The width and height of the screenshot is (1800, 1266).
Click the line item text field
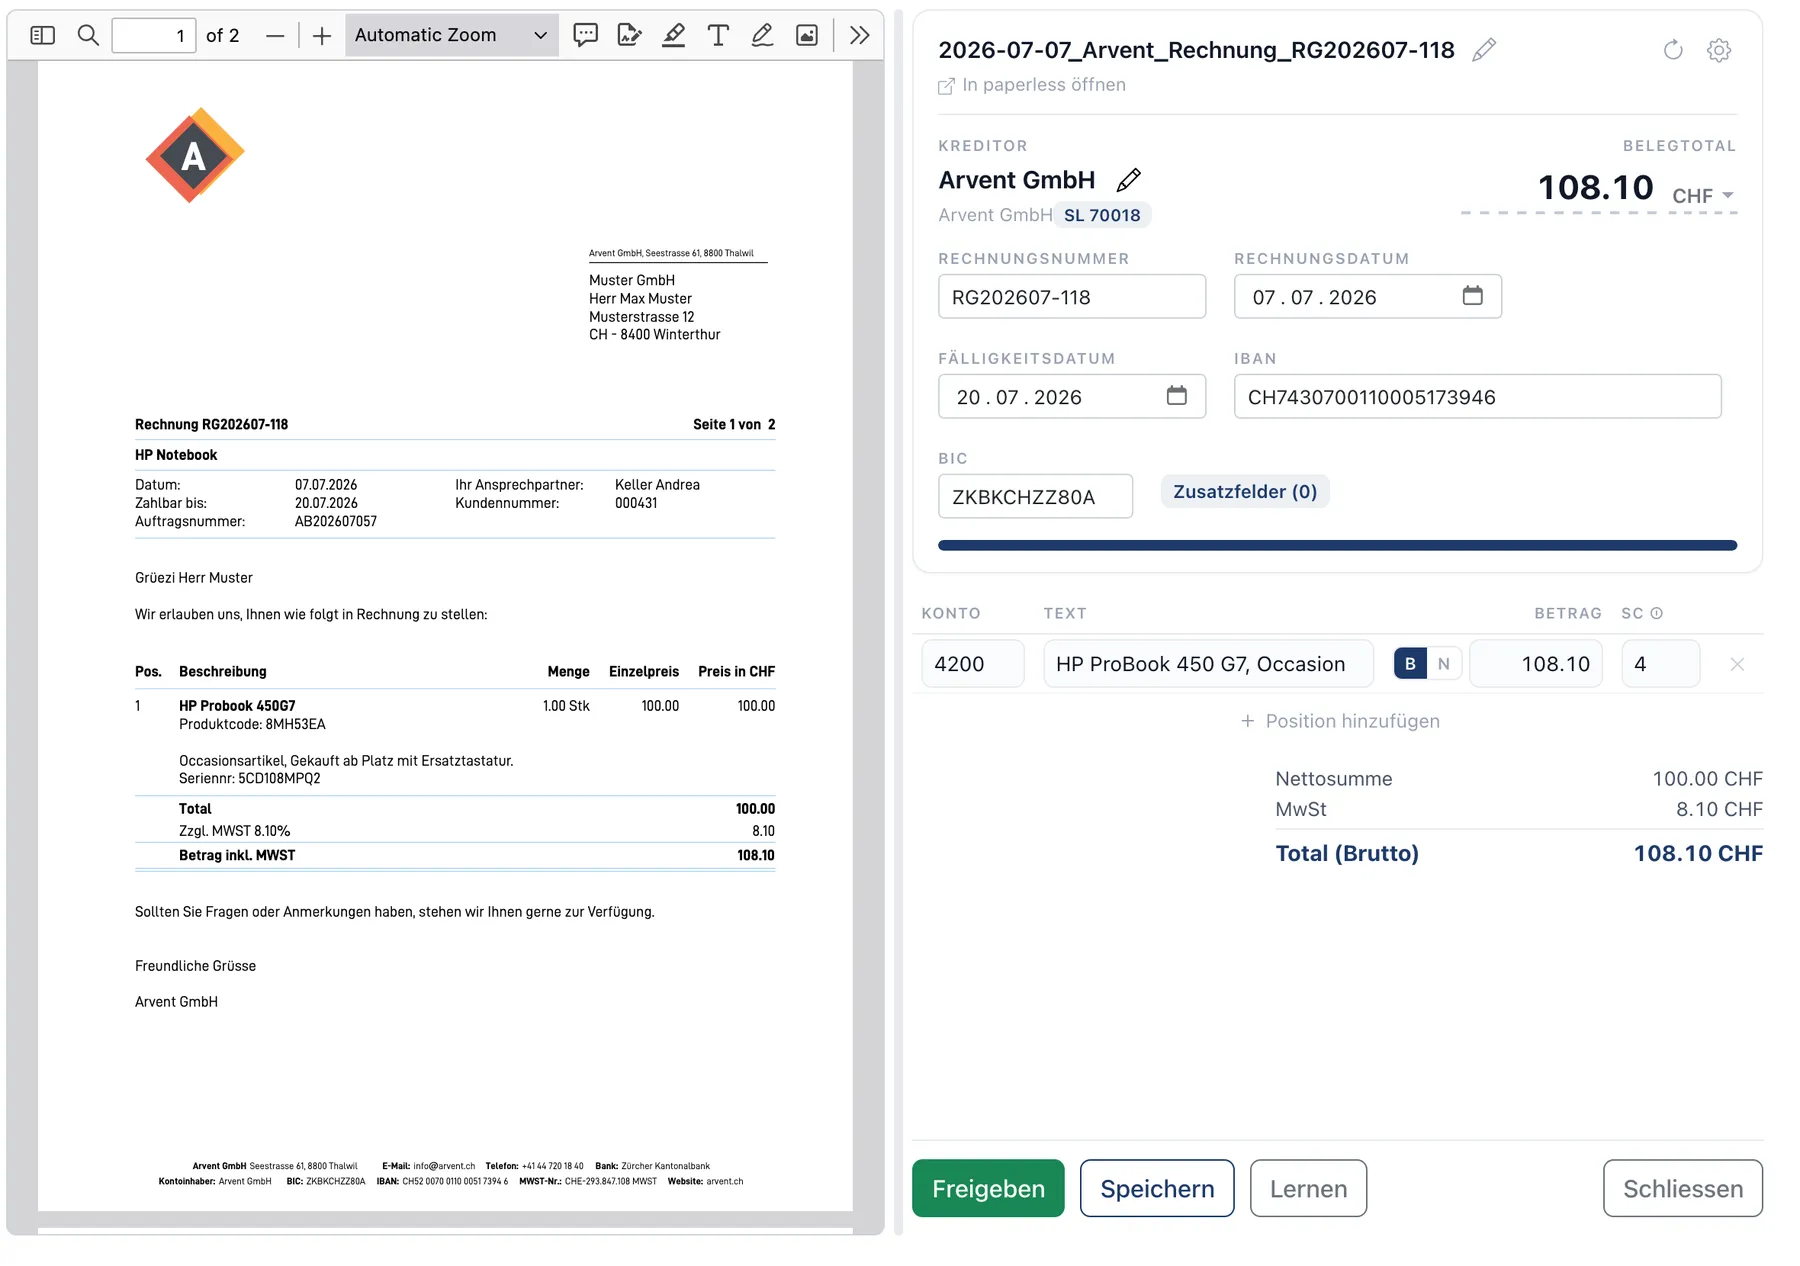tap(1208, 664)
